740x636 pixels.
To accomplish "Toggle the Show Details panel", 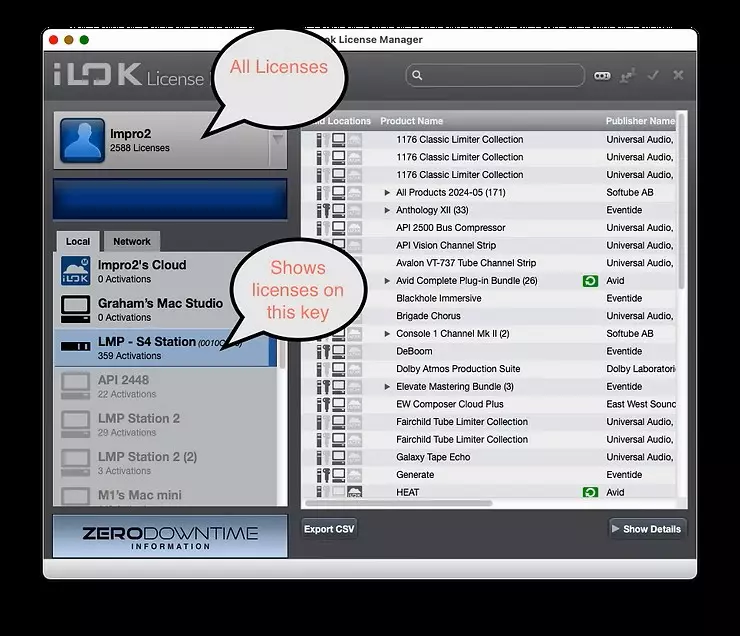I will point(646,529).
